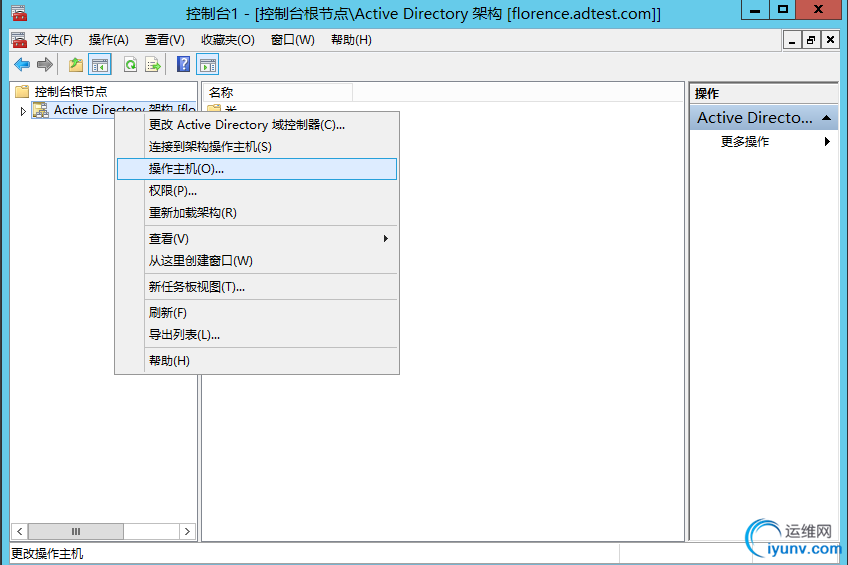This screenshot has width=848, height=565.
Task: Open the 文件(F) menu
Action: coord(54,40)
